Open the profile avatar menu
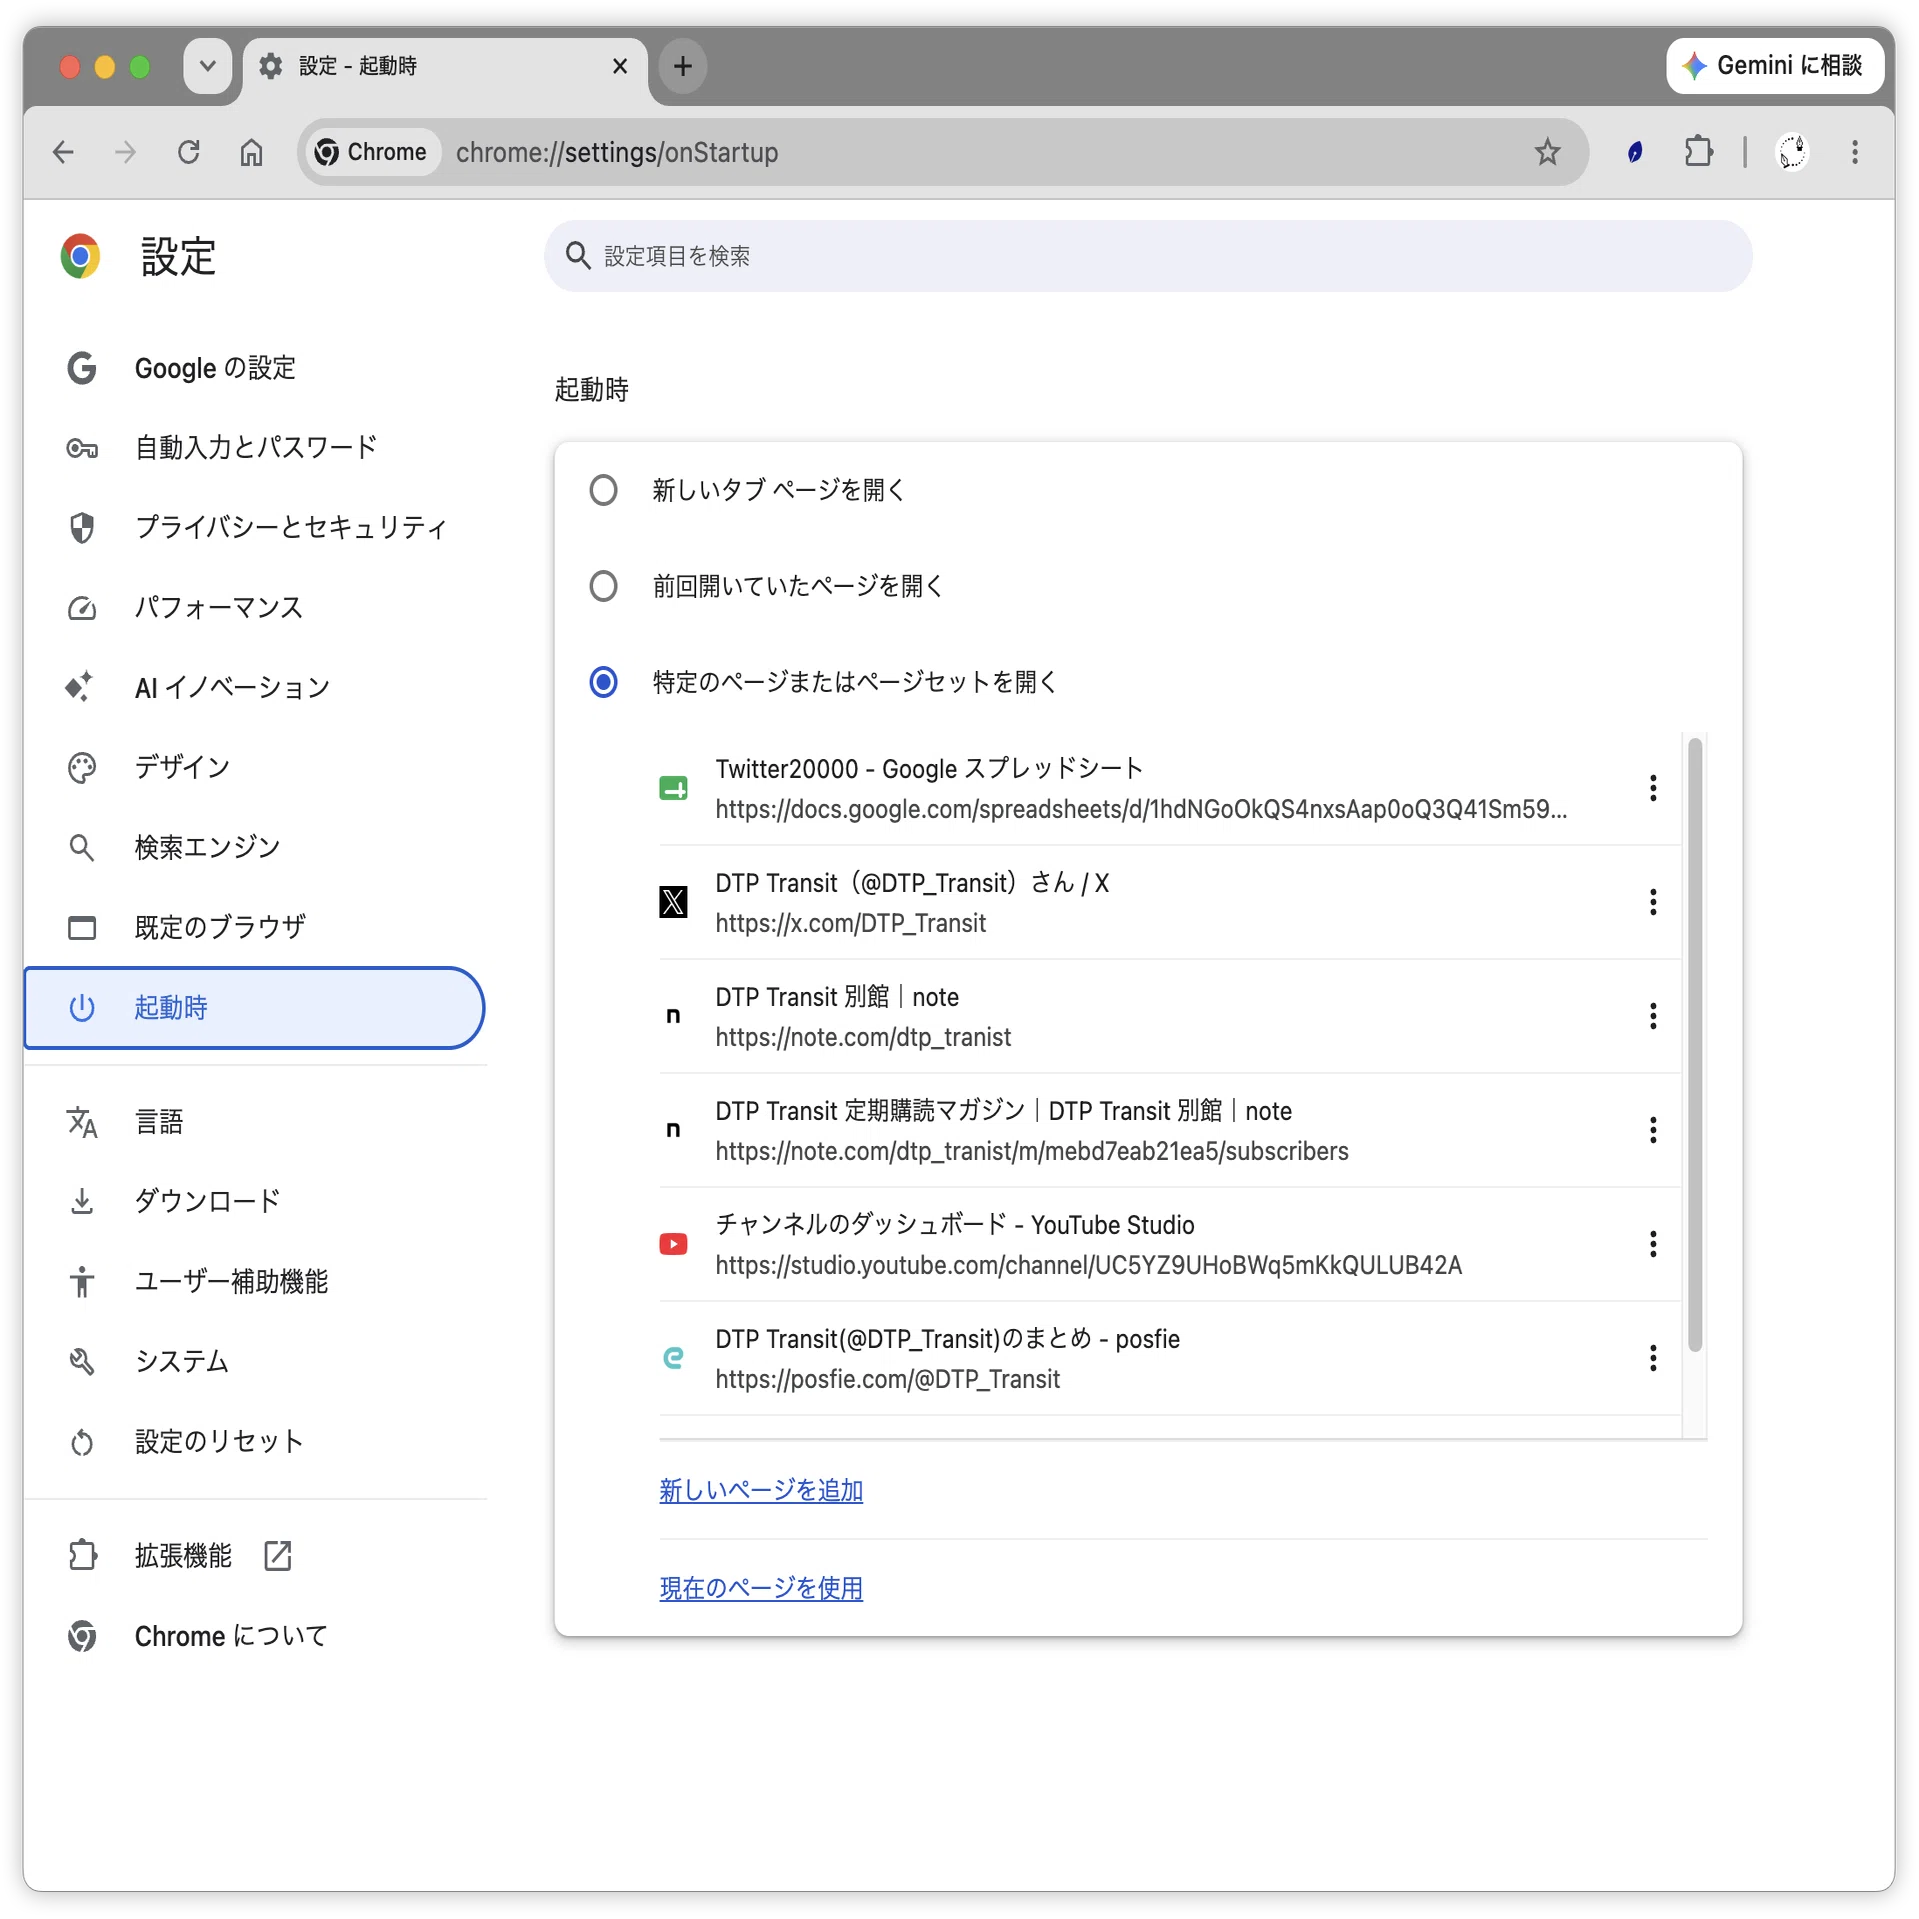The height and width of the screenshot is (1919, 1919). (x=1792, y=152)
